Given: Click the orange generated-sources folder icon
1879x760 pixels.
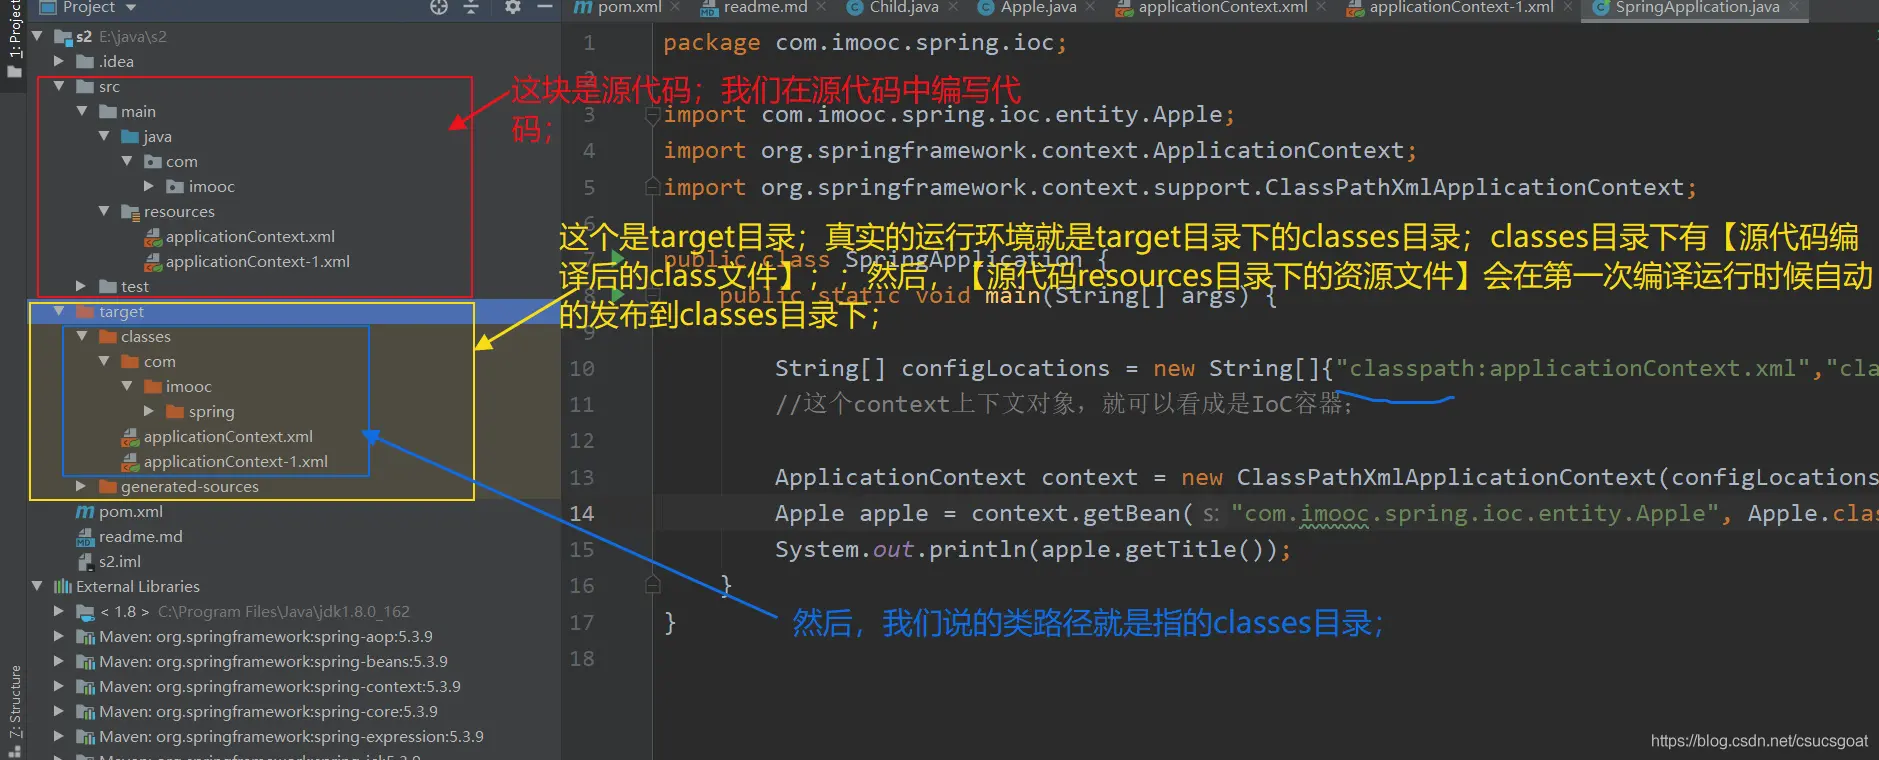Looking at the screenshot, I should point(108,487).
